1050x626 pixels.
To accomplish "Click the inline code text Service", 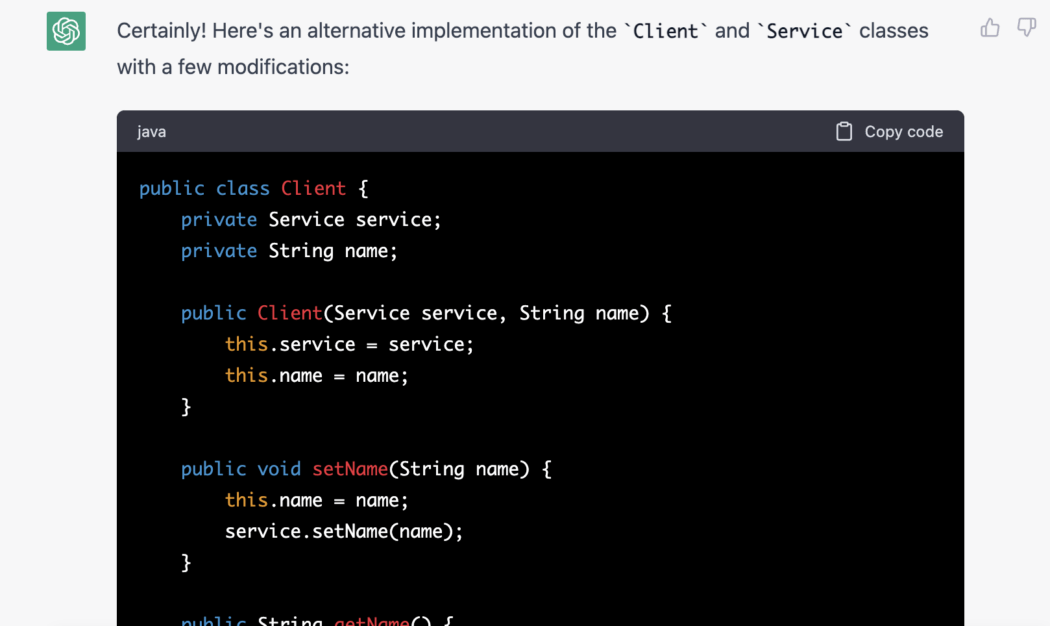I will point(806,30).
